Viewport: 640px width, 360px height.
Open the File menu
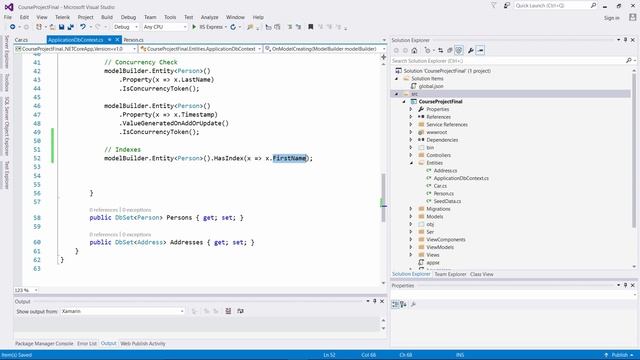point(8,17)
